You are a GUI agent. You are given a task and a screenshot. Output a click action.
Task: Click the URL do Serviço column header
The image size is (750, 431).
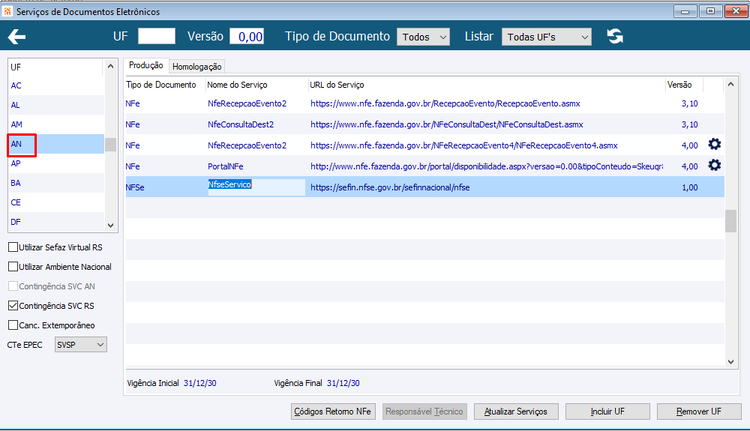[x=337, y=85]
